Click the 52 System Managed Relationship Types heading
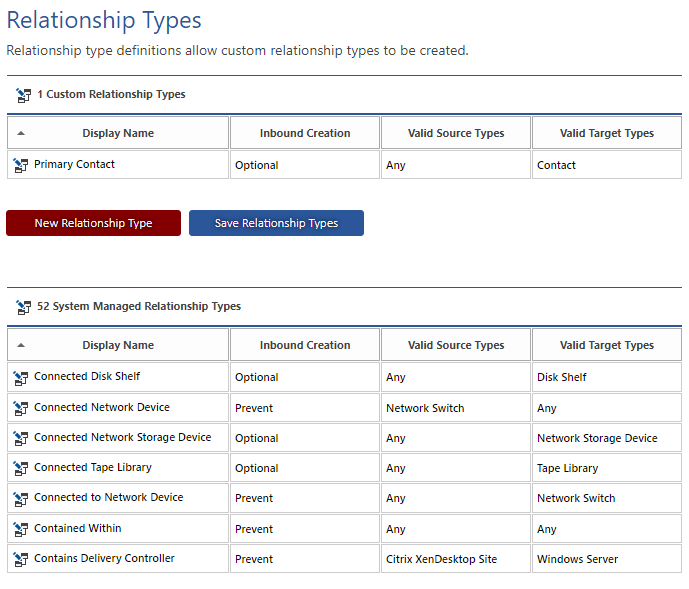Screen dimensions: 689x589 (139, 306)
